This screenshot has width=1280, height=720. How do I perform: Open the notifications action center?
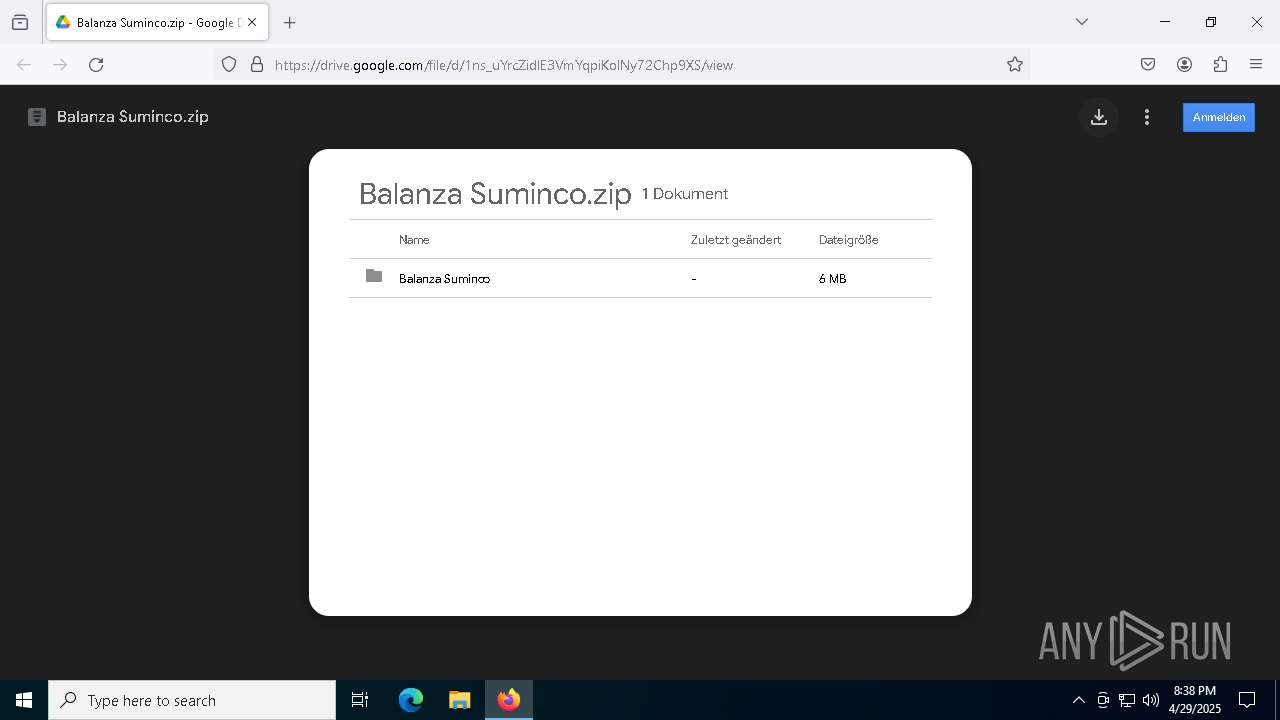pyautogui.click(x=1247, y=700)
